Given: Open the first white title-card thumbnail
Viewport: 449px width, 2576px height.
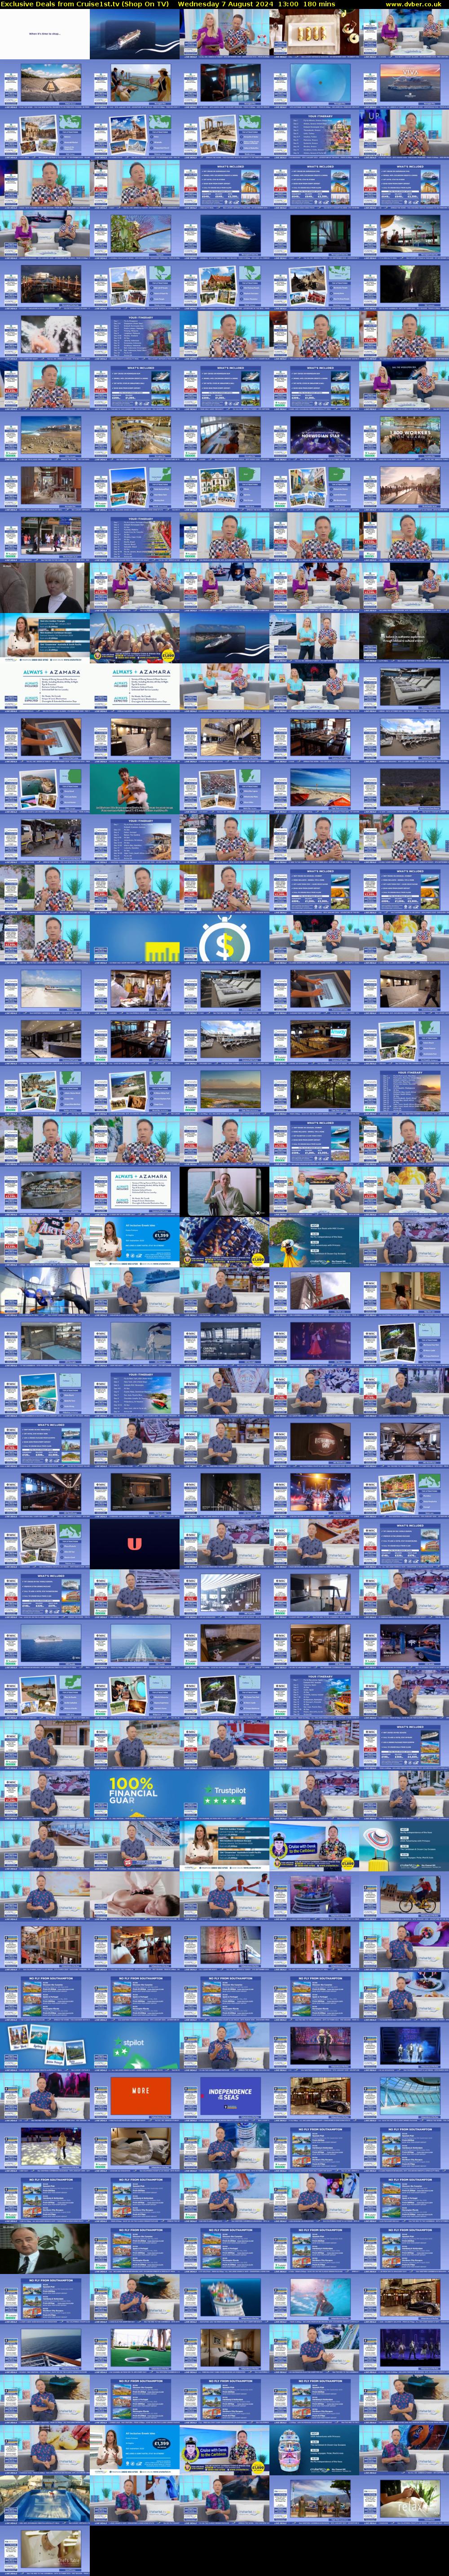Looking at the screenshot, I should tap(45, 34).
